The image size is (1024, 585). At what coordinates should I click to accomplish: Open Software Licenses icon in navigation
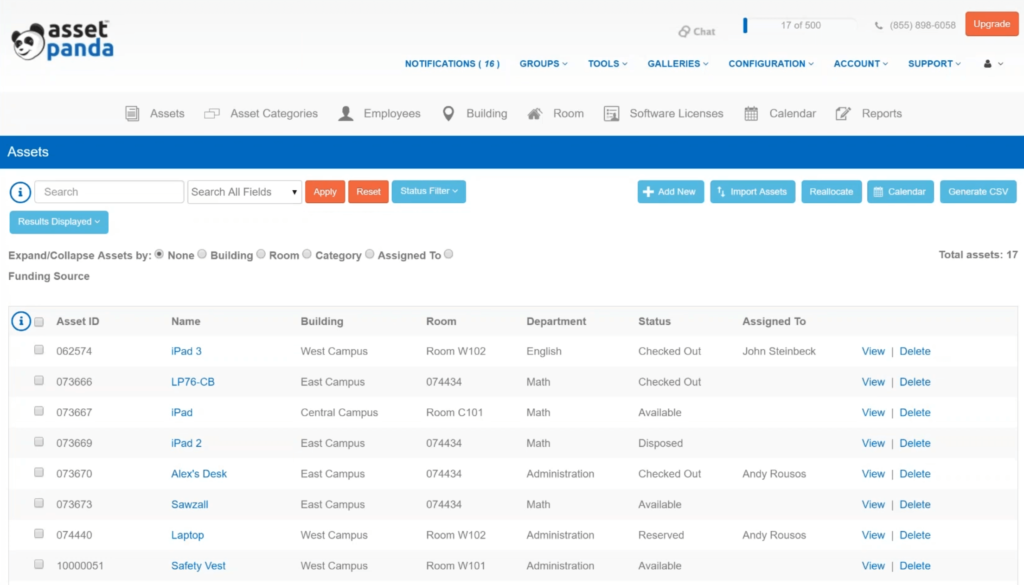click(612, 114)
